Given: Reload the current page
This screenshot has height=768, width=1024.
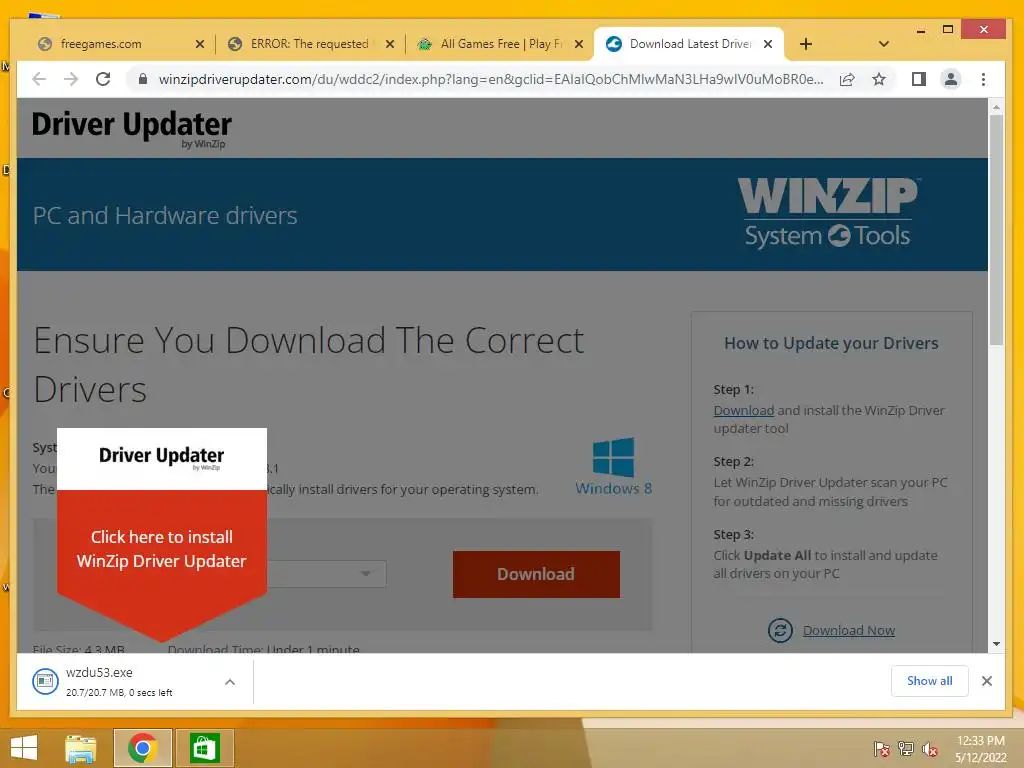Looking at the screenshot, I should tap(103, 80).
